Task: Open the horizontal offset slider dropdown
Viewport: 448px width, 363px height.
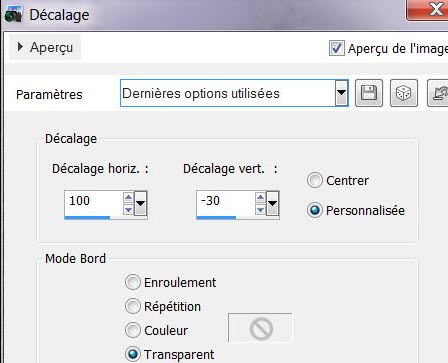Action: click(140, 203)
